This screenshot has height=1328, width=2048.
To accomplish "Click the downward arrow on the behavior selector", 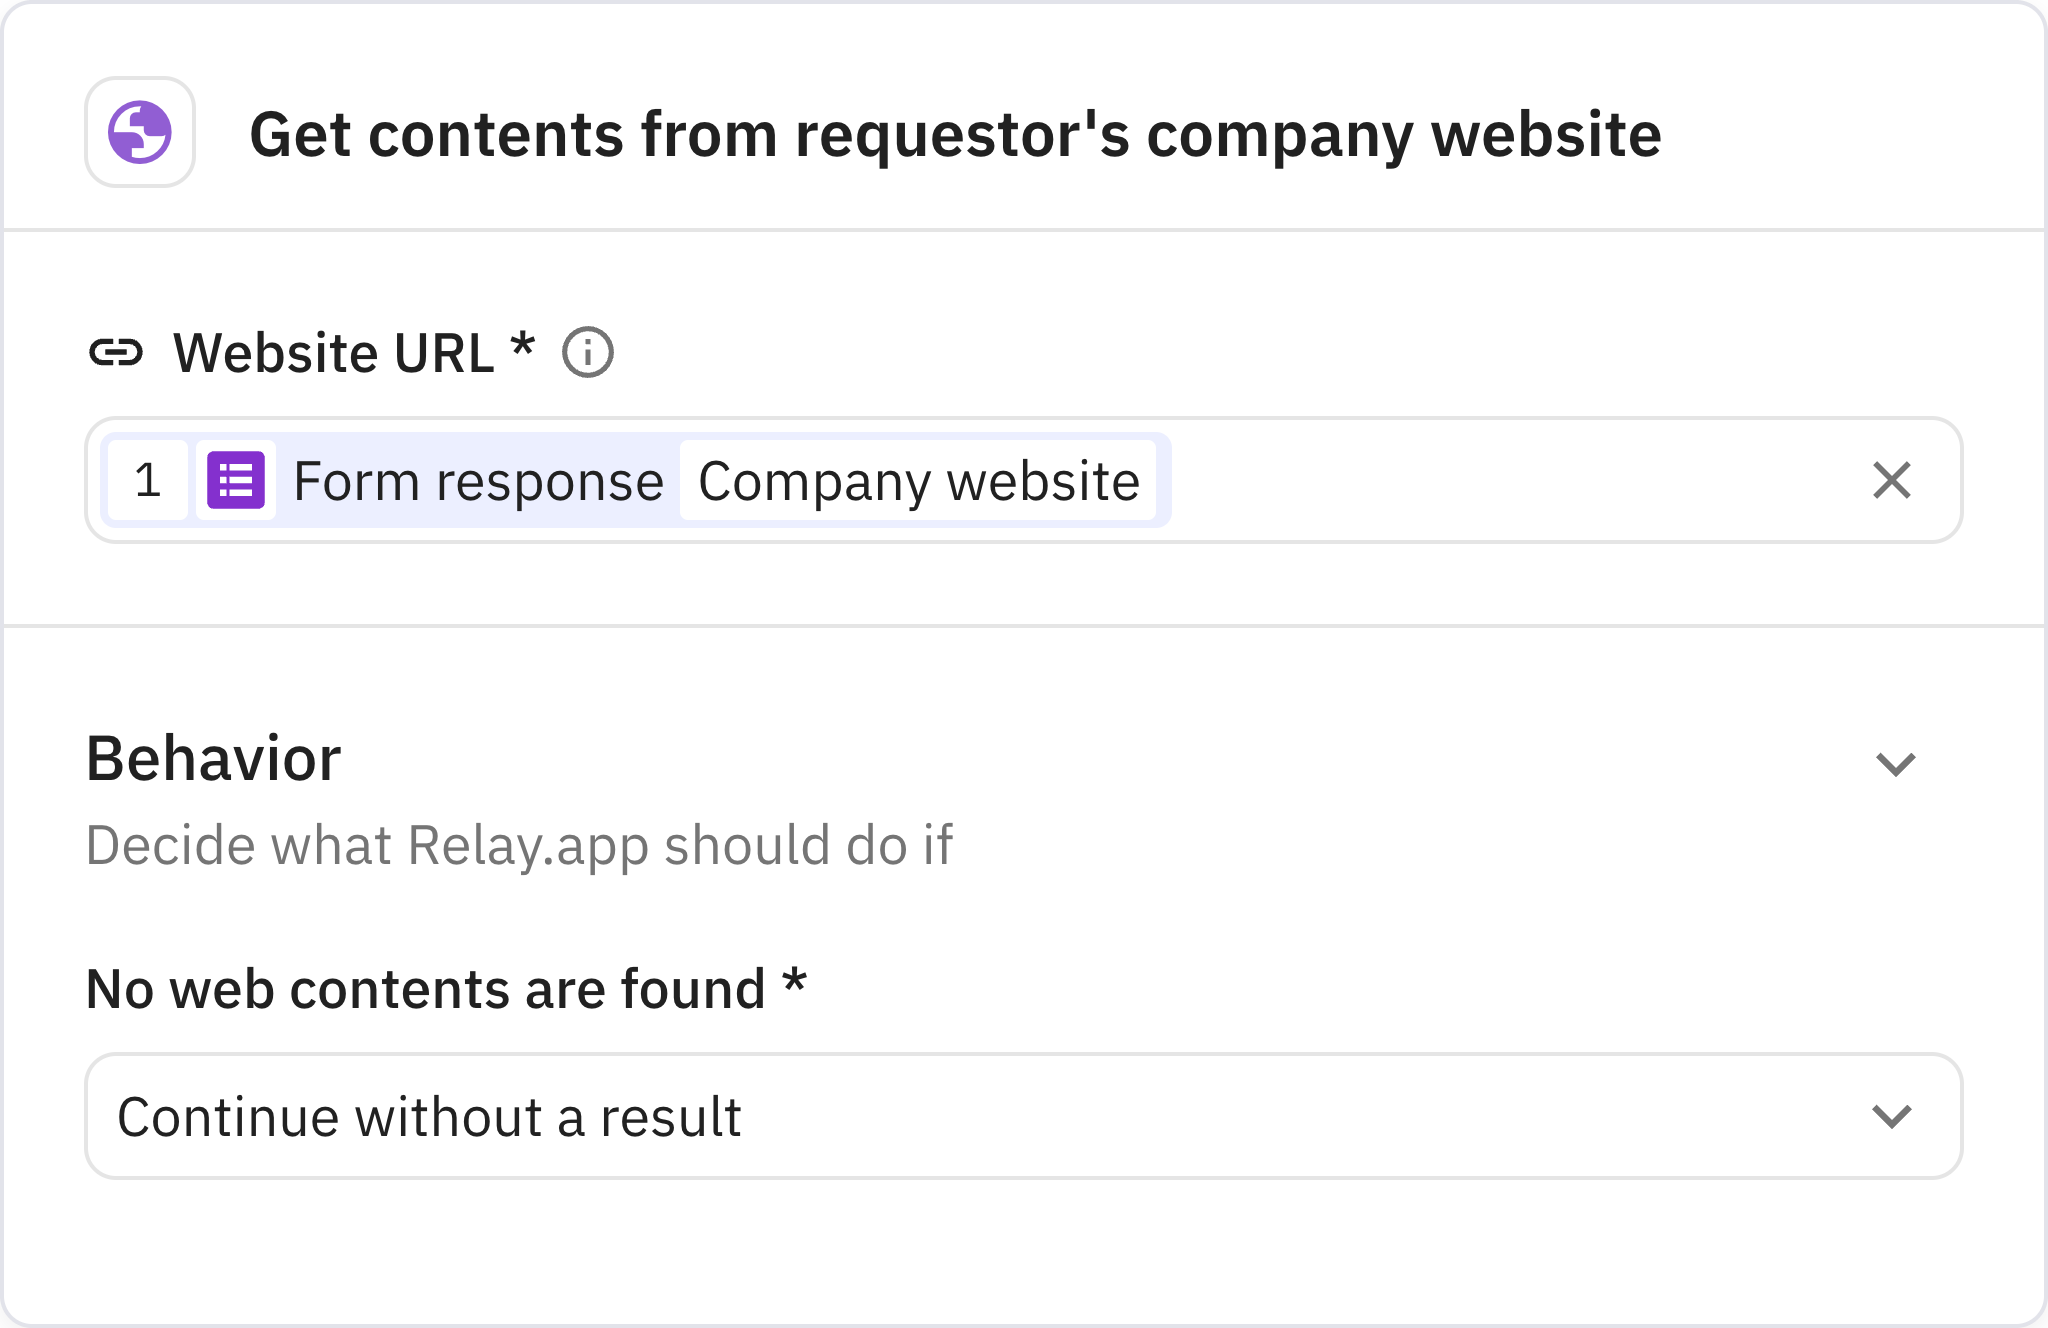I will click(x=1893, y=1116).
